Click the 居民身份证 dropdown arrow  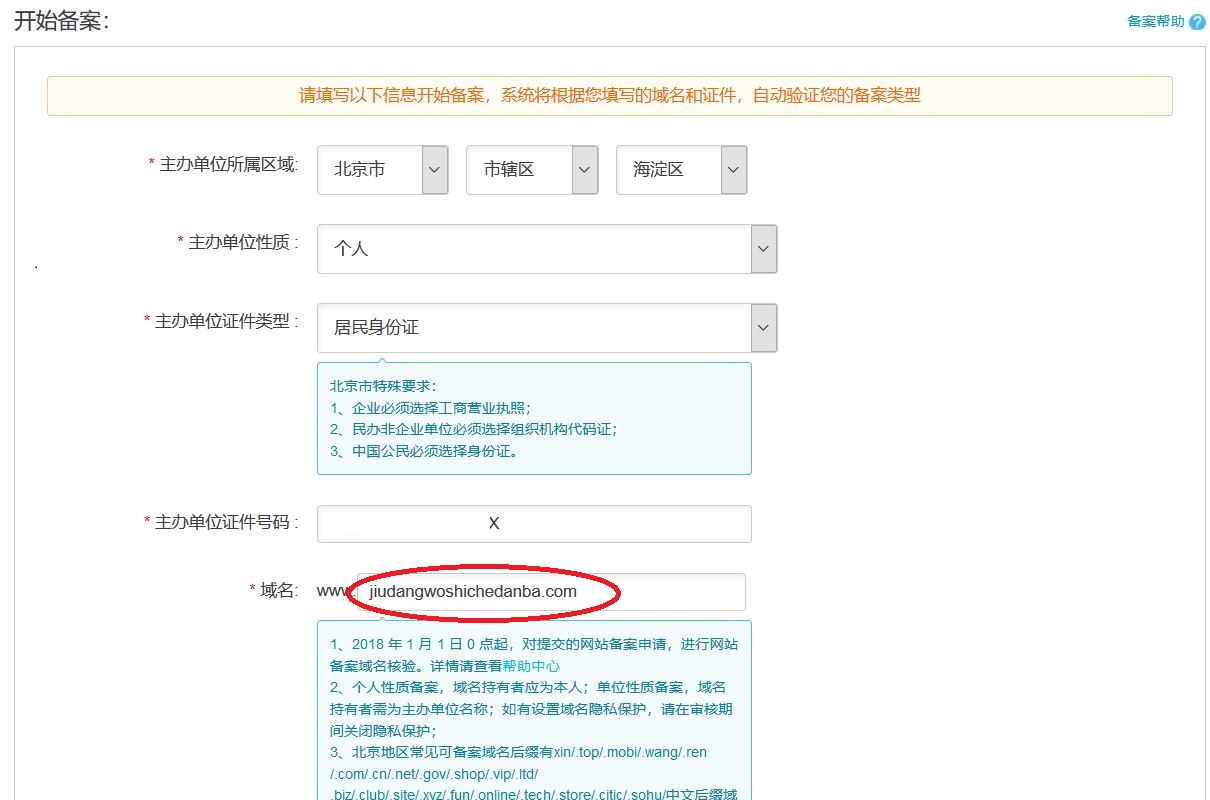click(x=763, y=327)
